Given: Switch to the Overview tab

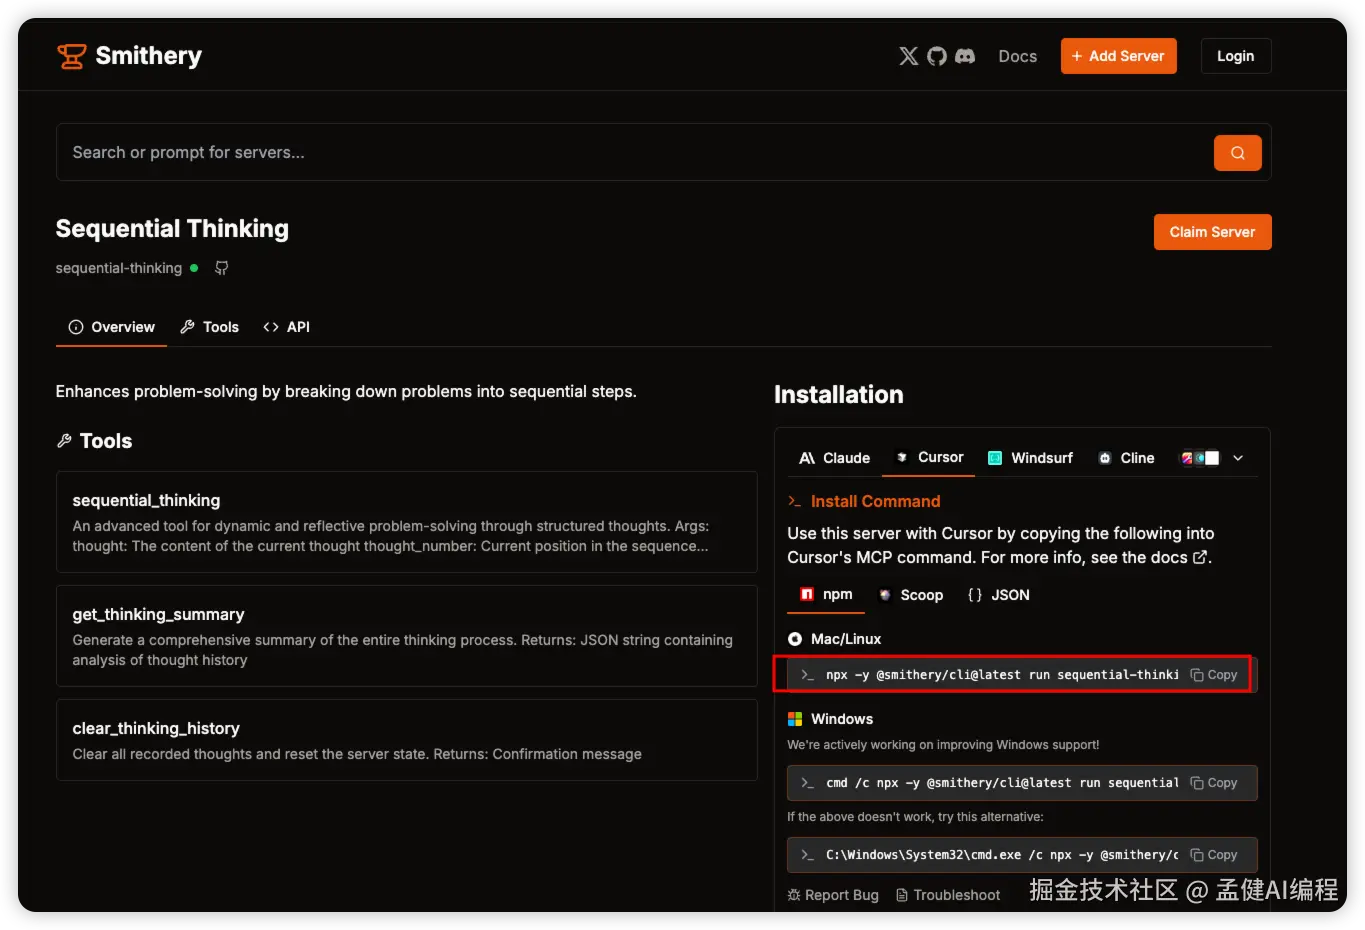Looking at the screenshot, I should click(x=111, y=327).
